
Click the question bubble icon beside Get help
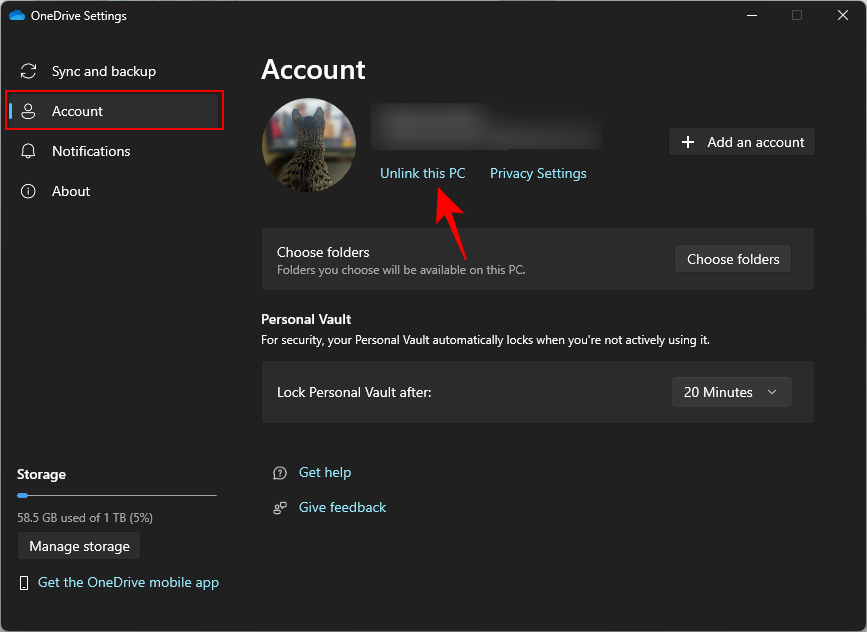click(280, 473)
